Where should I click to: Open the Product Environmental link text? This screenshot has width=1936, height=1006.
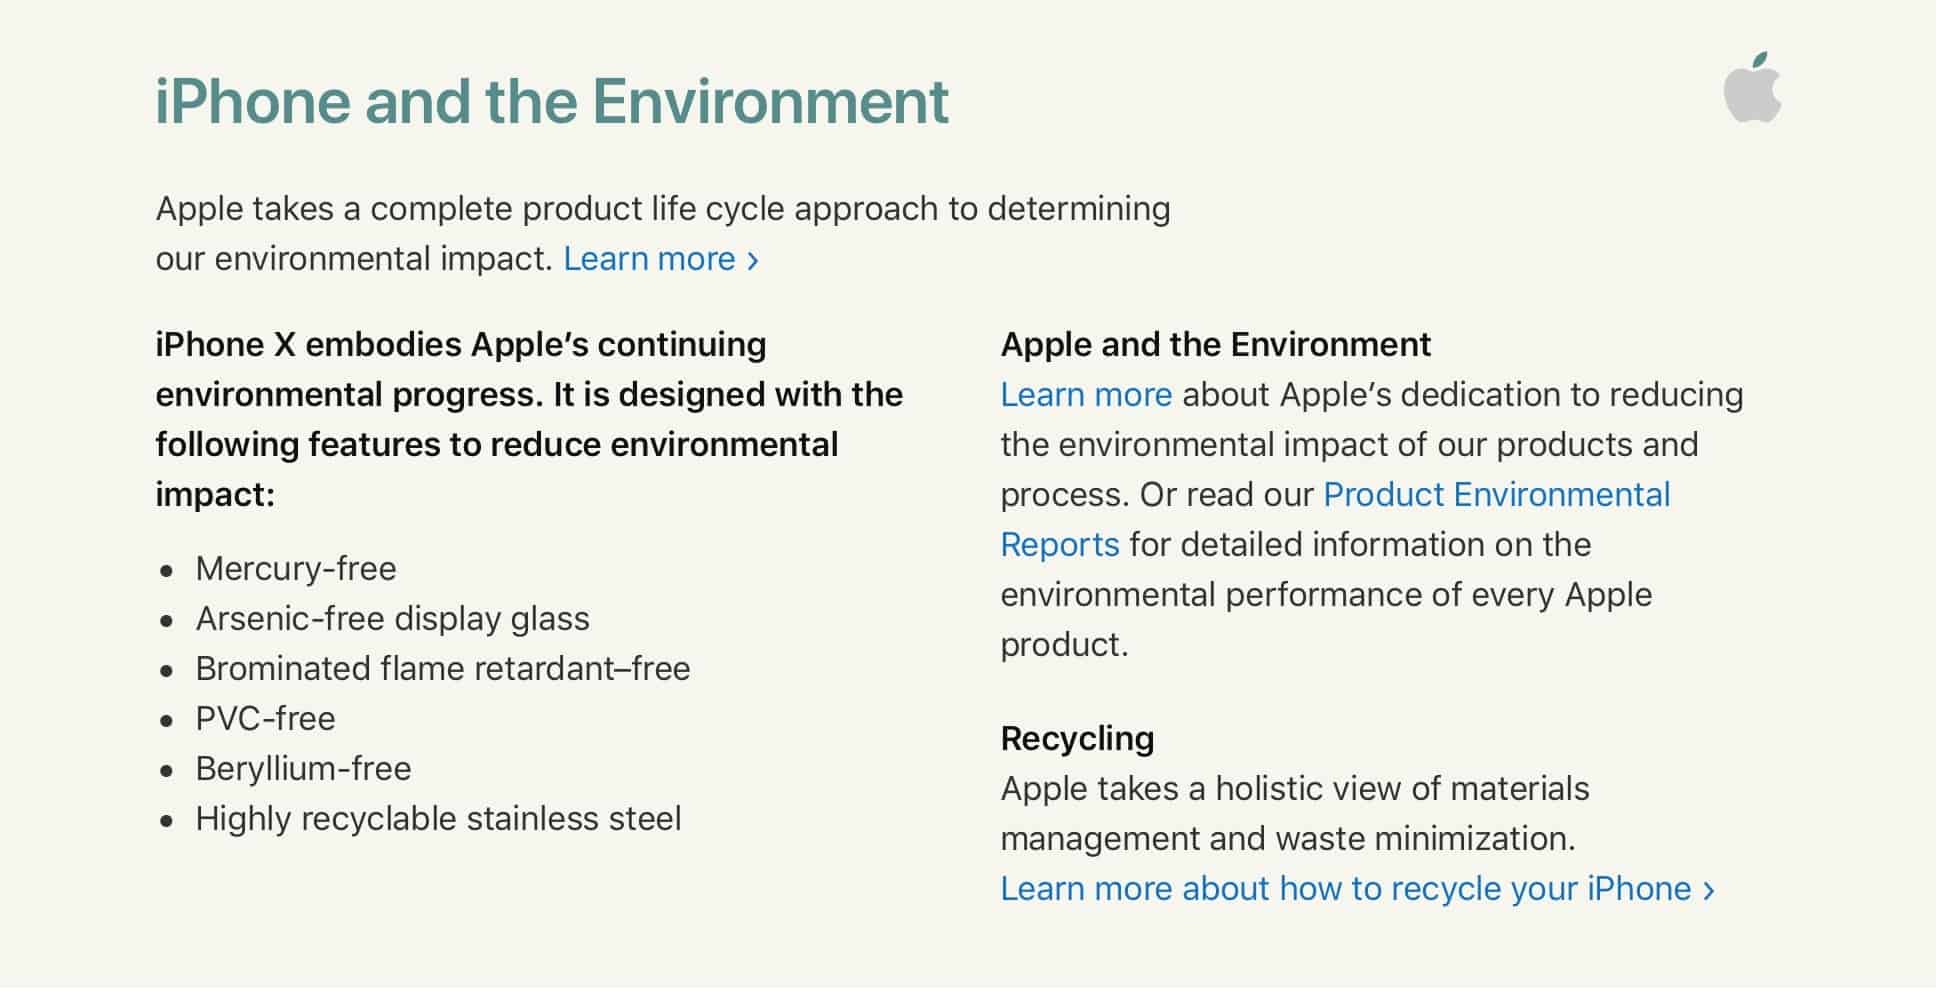[1497, 495]
